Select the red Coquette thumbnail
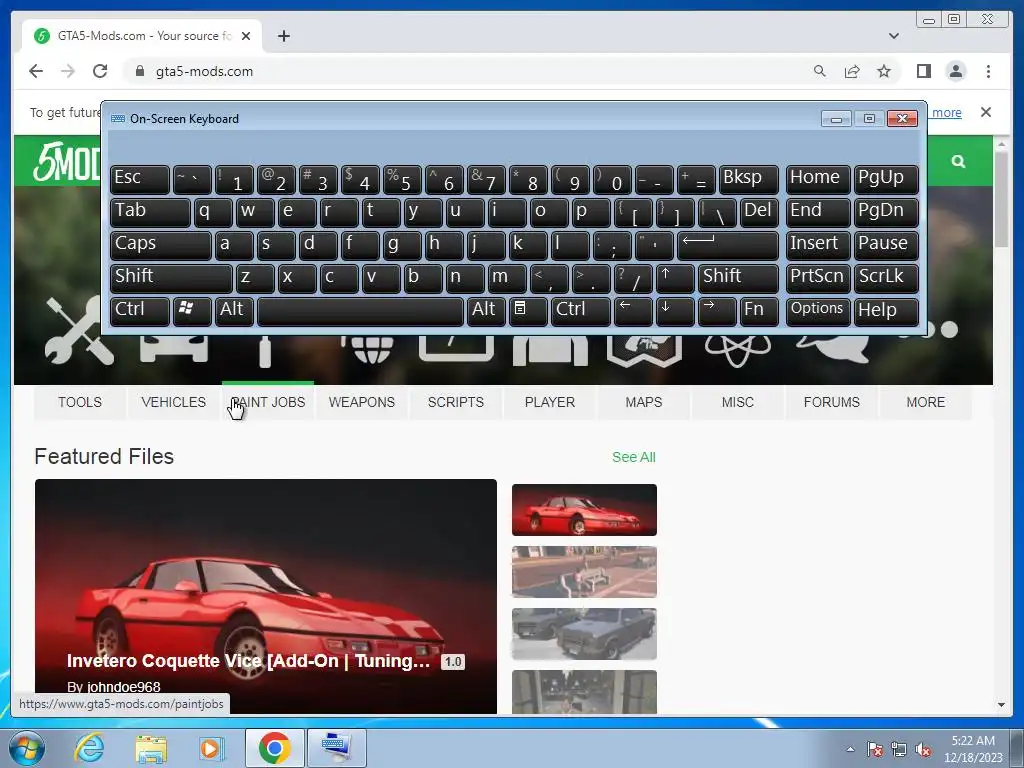 [584, 510]
